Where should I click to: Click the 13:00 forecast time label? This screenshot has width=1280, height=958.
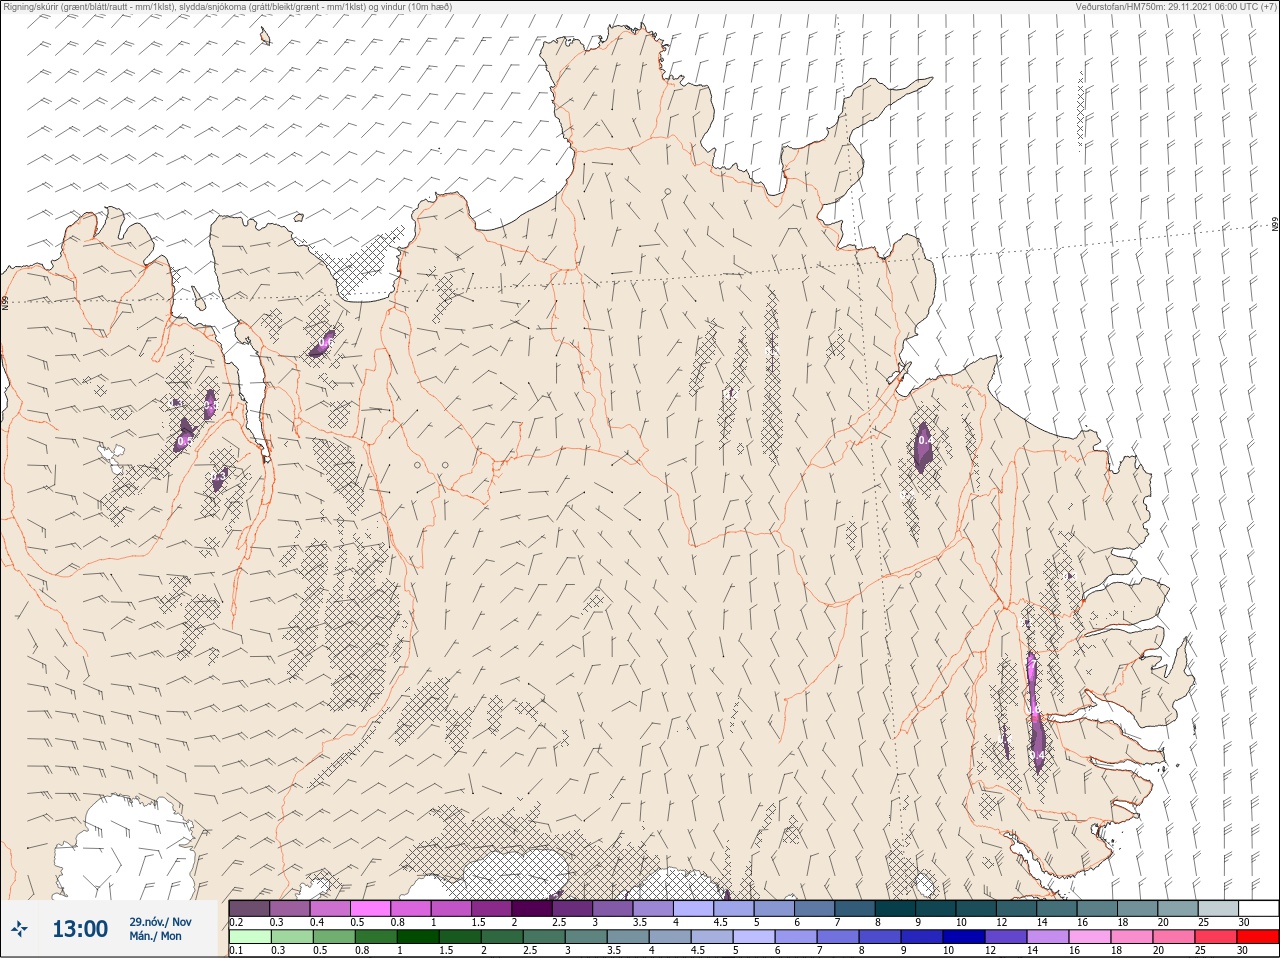[80, 929]
